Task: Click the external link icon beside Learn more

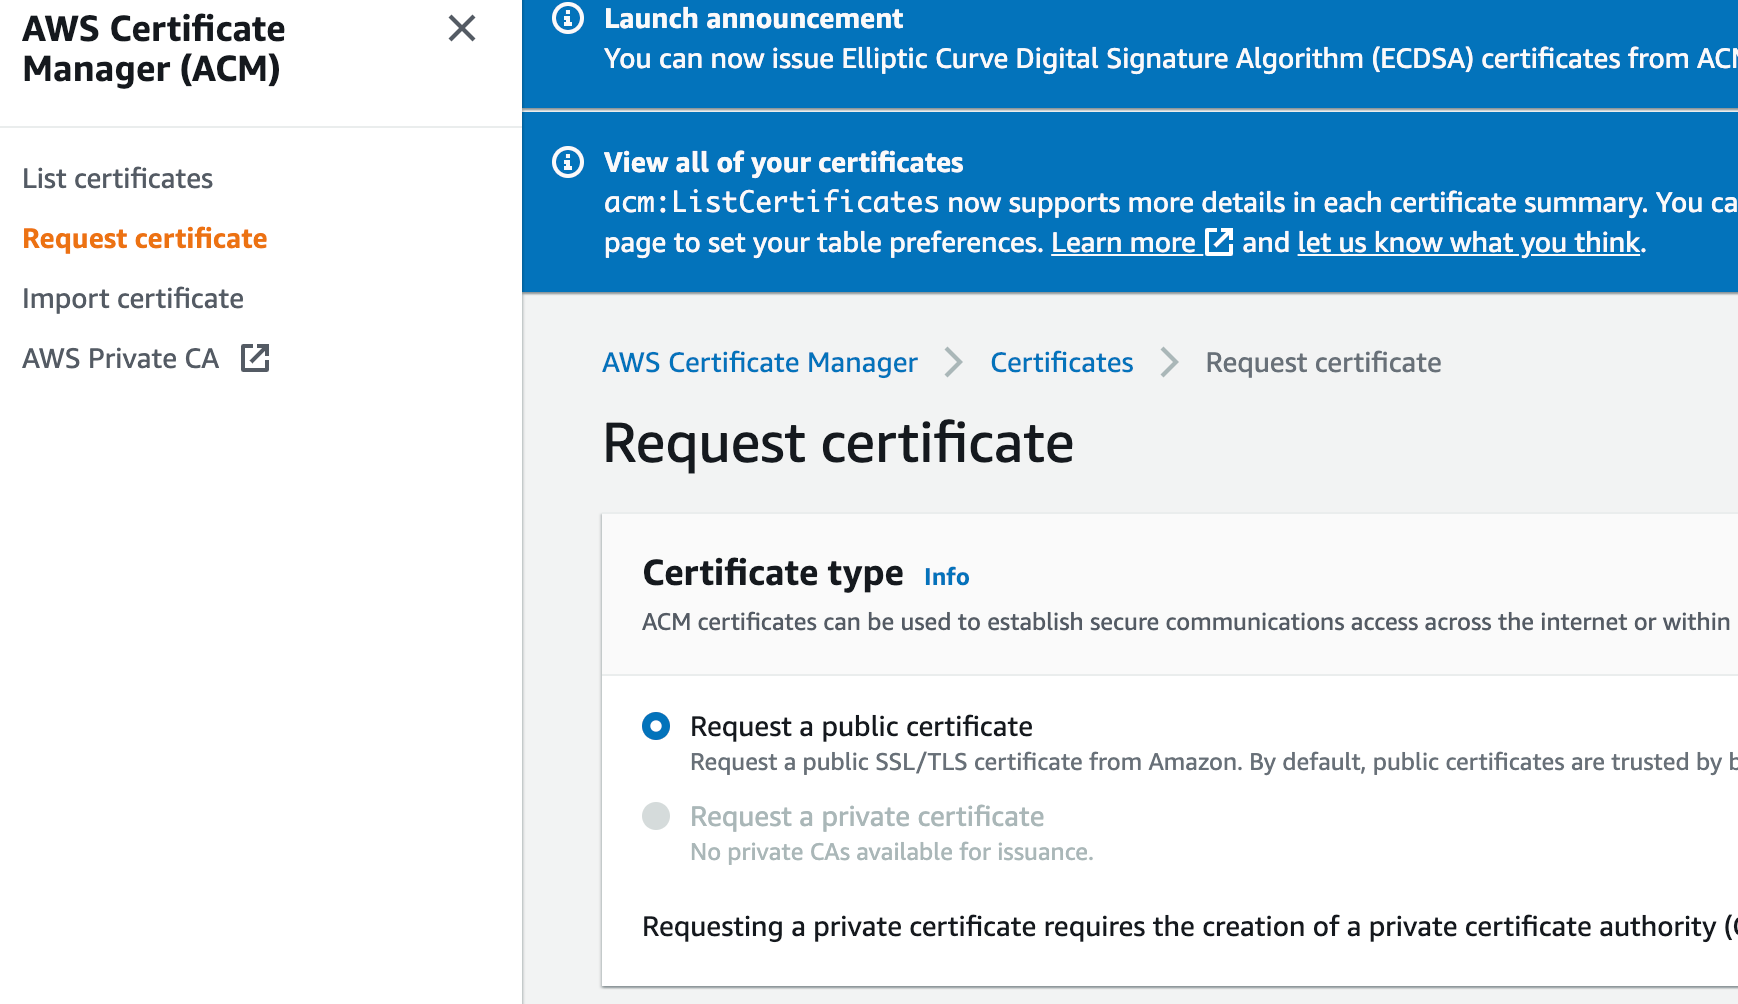Action: [x=1220, y=242]
